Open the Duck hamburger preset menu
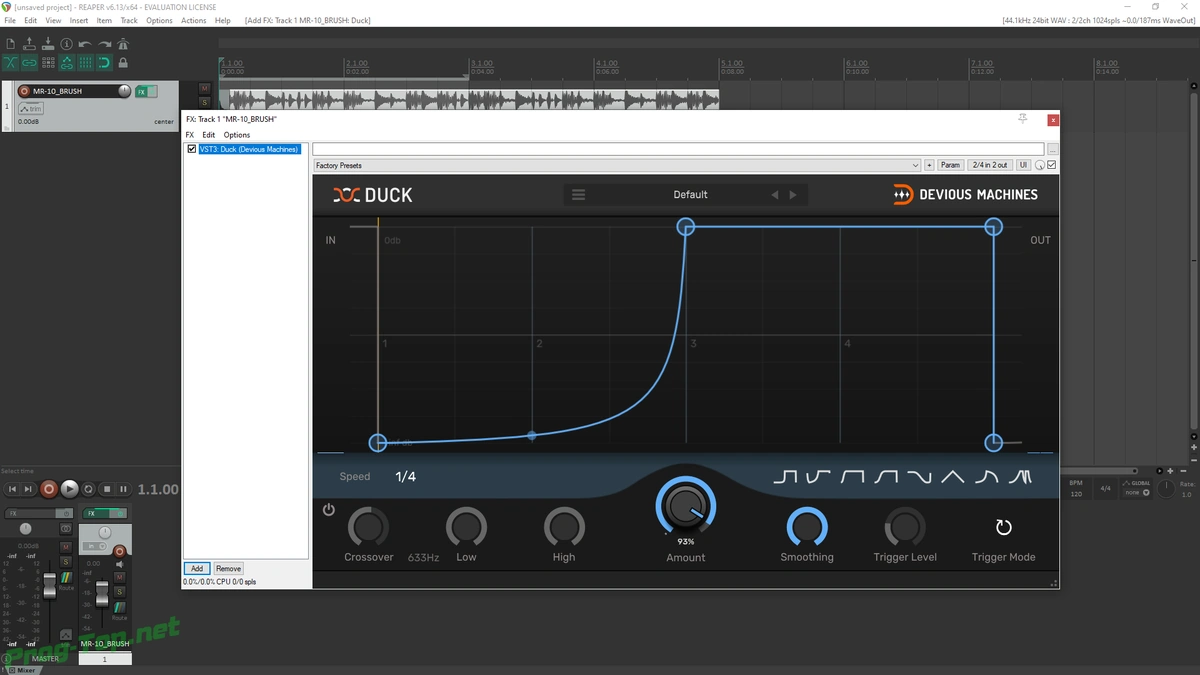 578,195
